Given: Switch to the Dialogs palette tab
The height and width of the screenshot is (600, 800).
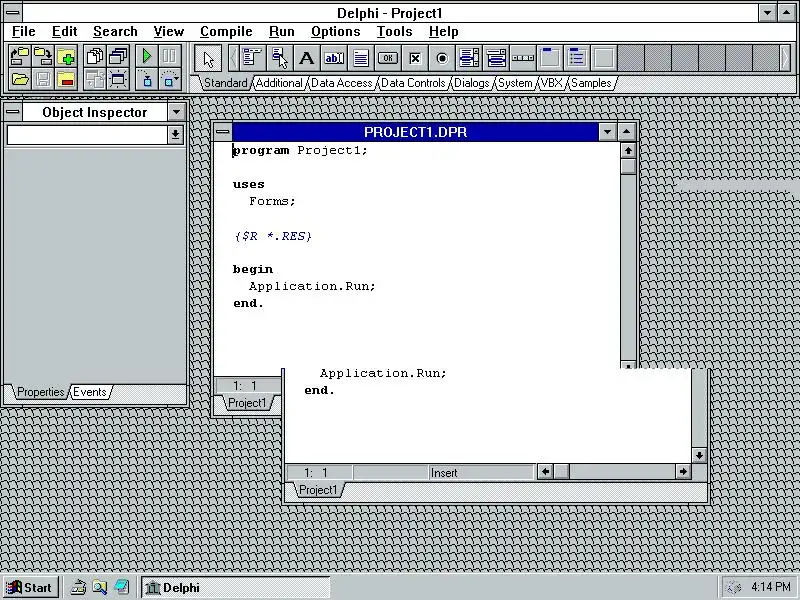Looking at the screenshot, I should tap(471, 83).
